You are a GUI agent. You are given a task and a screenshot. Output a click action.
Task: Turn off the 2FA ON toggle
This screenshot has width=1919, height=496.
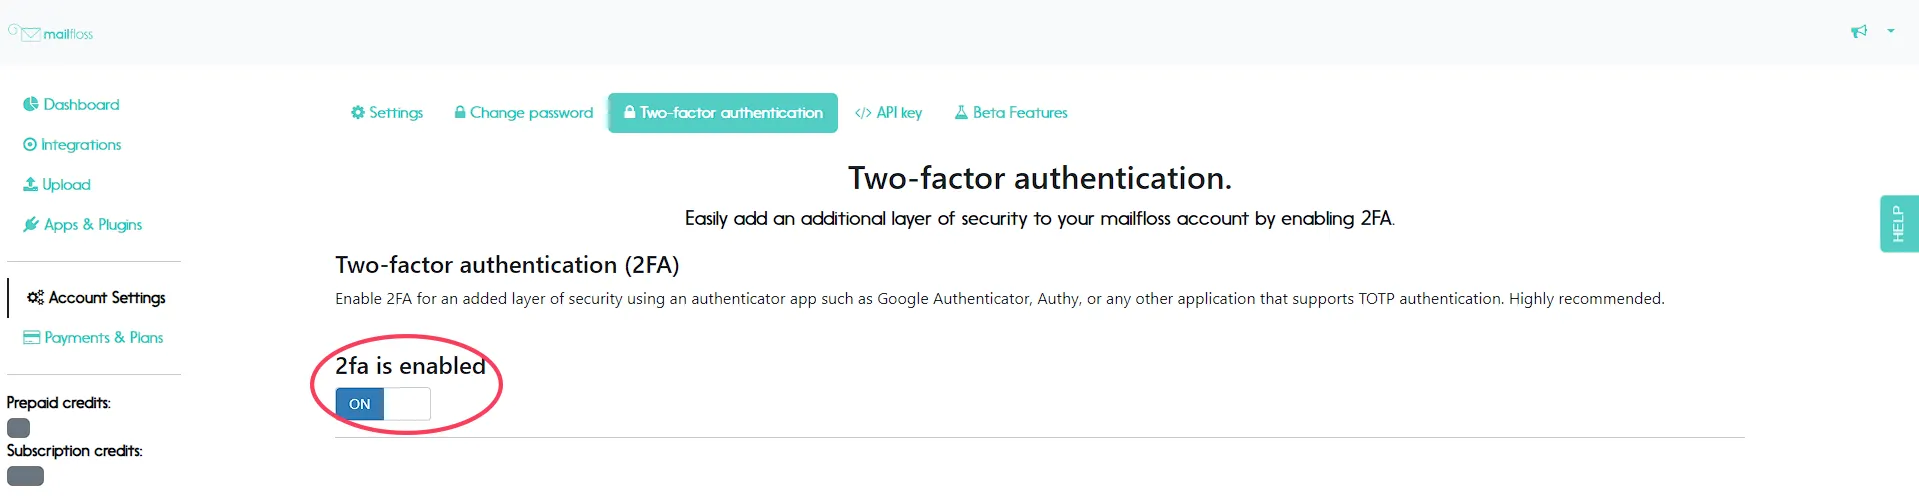coord(383,404)
